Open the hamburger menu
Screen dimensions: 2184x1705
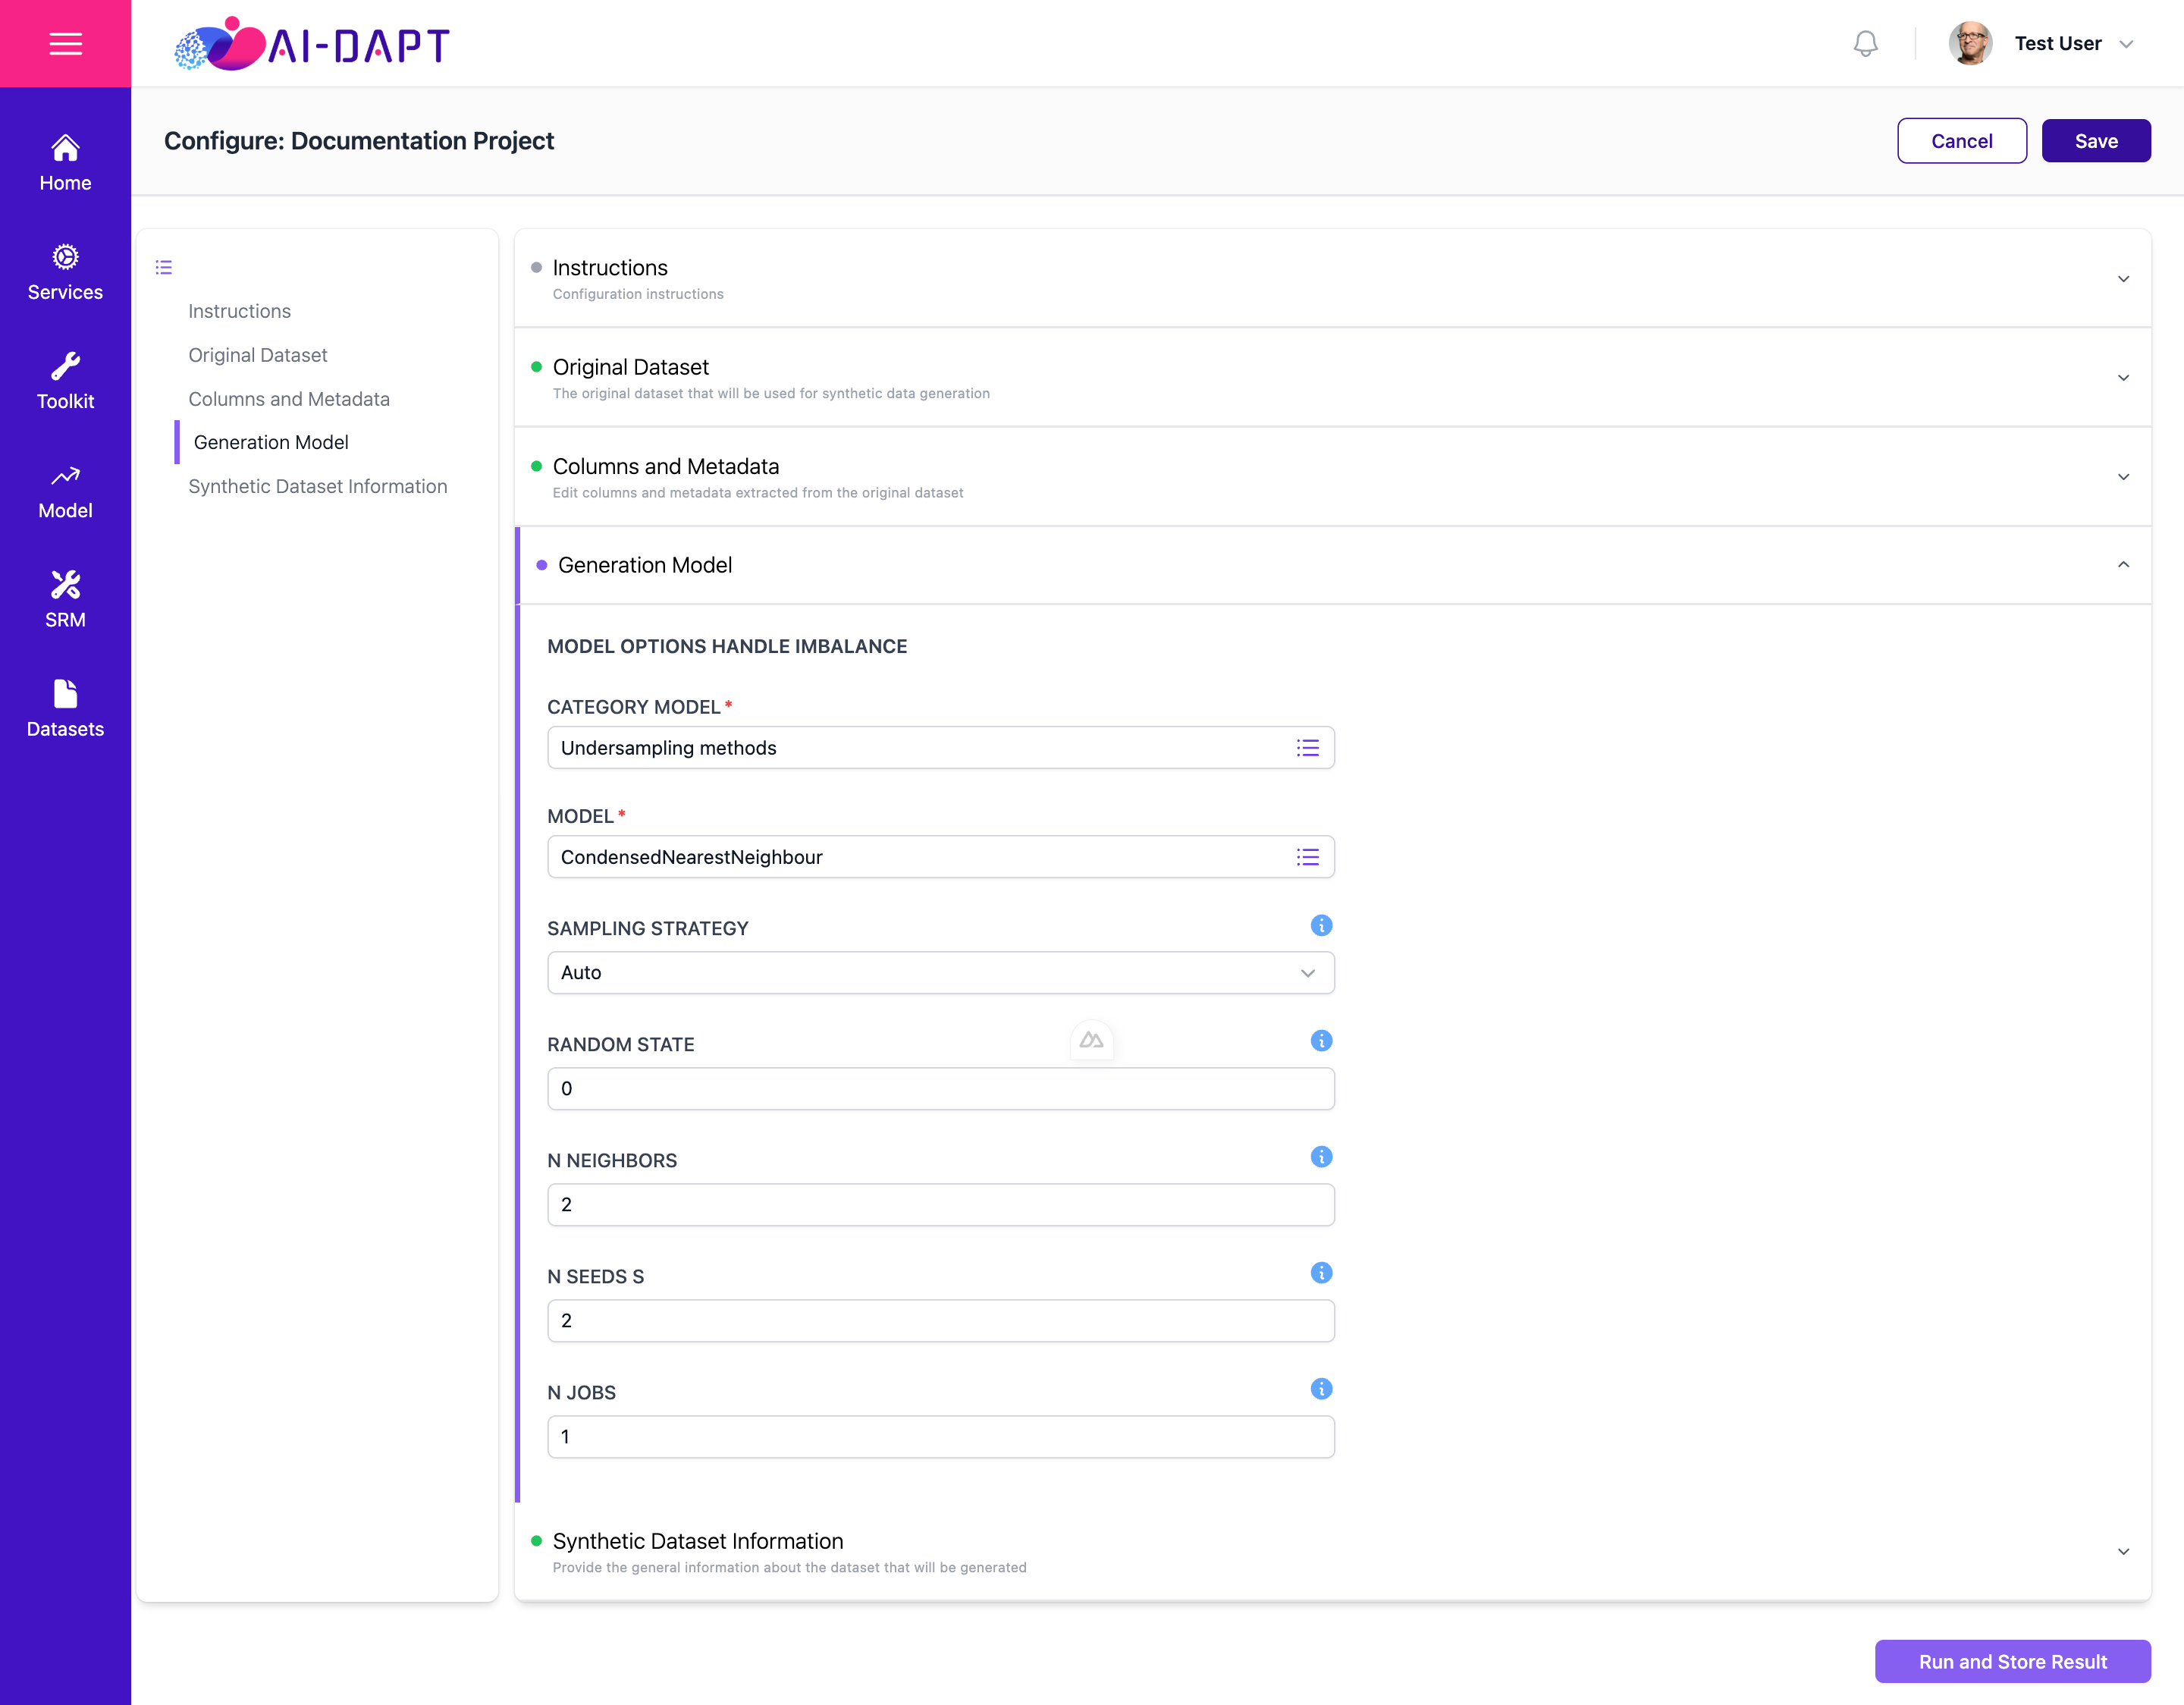[65, 43]
